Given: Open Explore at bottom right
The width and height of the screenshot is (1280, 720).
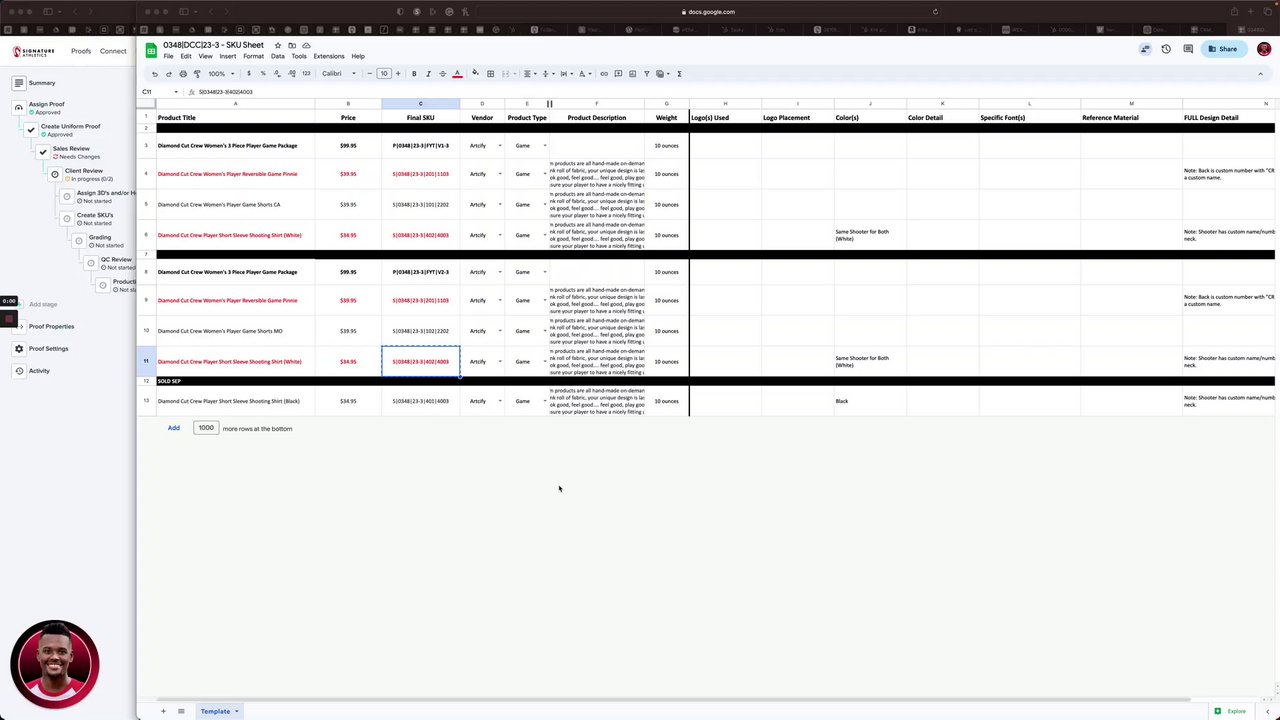Looking at the screenshot, I should [x=1231, y=711].
